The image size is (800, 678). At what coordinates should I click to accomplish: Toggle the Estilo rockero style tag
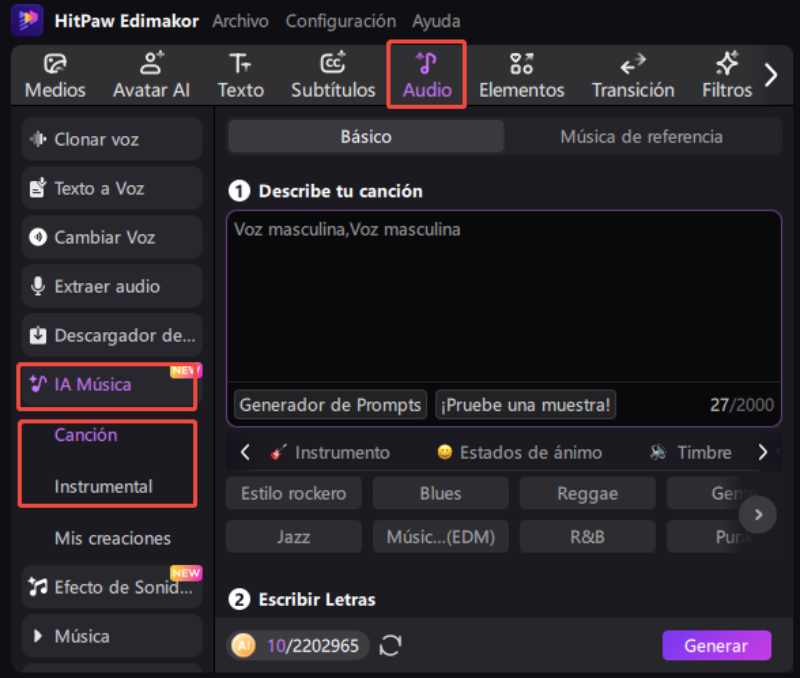(x=293, y=493)
